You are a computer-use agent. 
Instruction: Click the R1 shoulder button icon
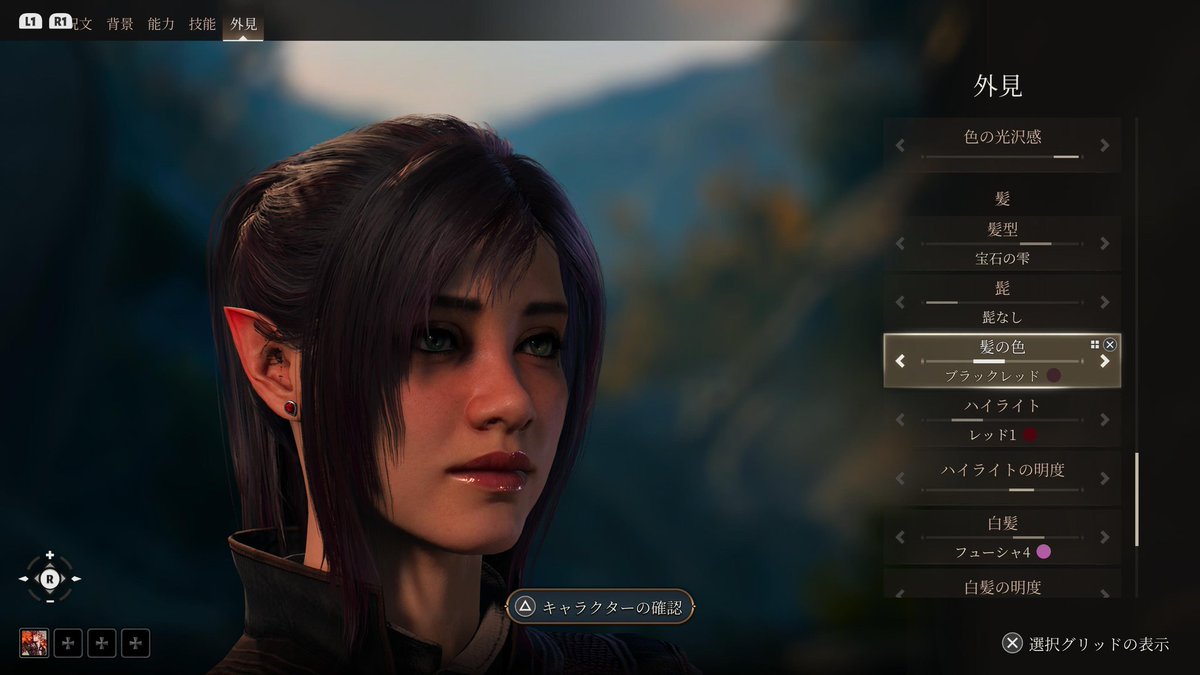pyautogui.click(x=62, y=21)
